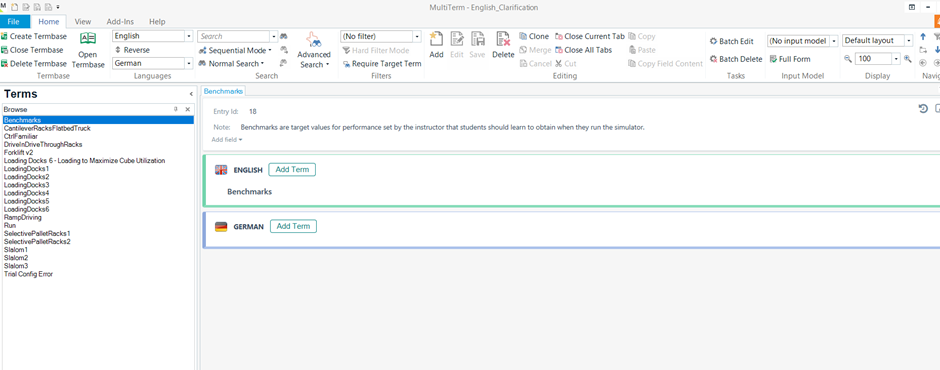This screenshot has height=370, width=940.
Task: Toggle Require Target Term filter
Action: point(382,64)
